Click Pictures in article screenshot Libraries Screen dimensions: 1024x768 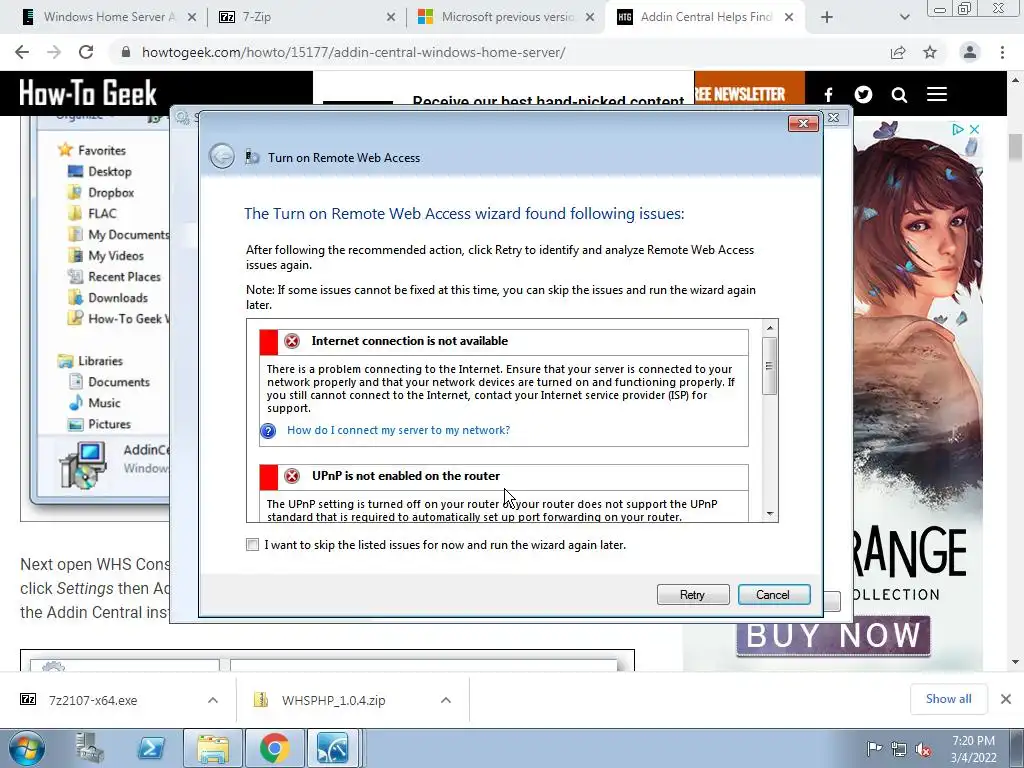click(109, 424)
